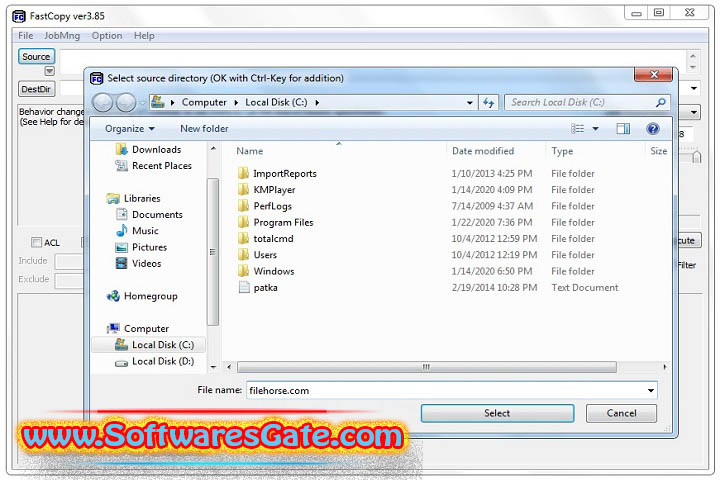720x480 pixels.
Task: Open the JobMng menu
Action: (62, 36)
